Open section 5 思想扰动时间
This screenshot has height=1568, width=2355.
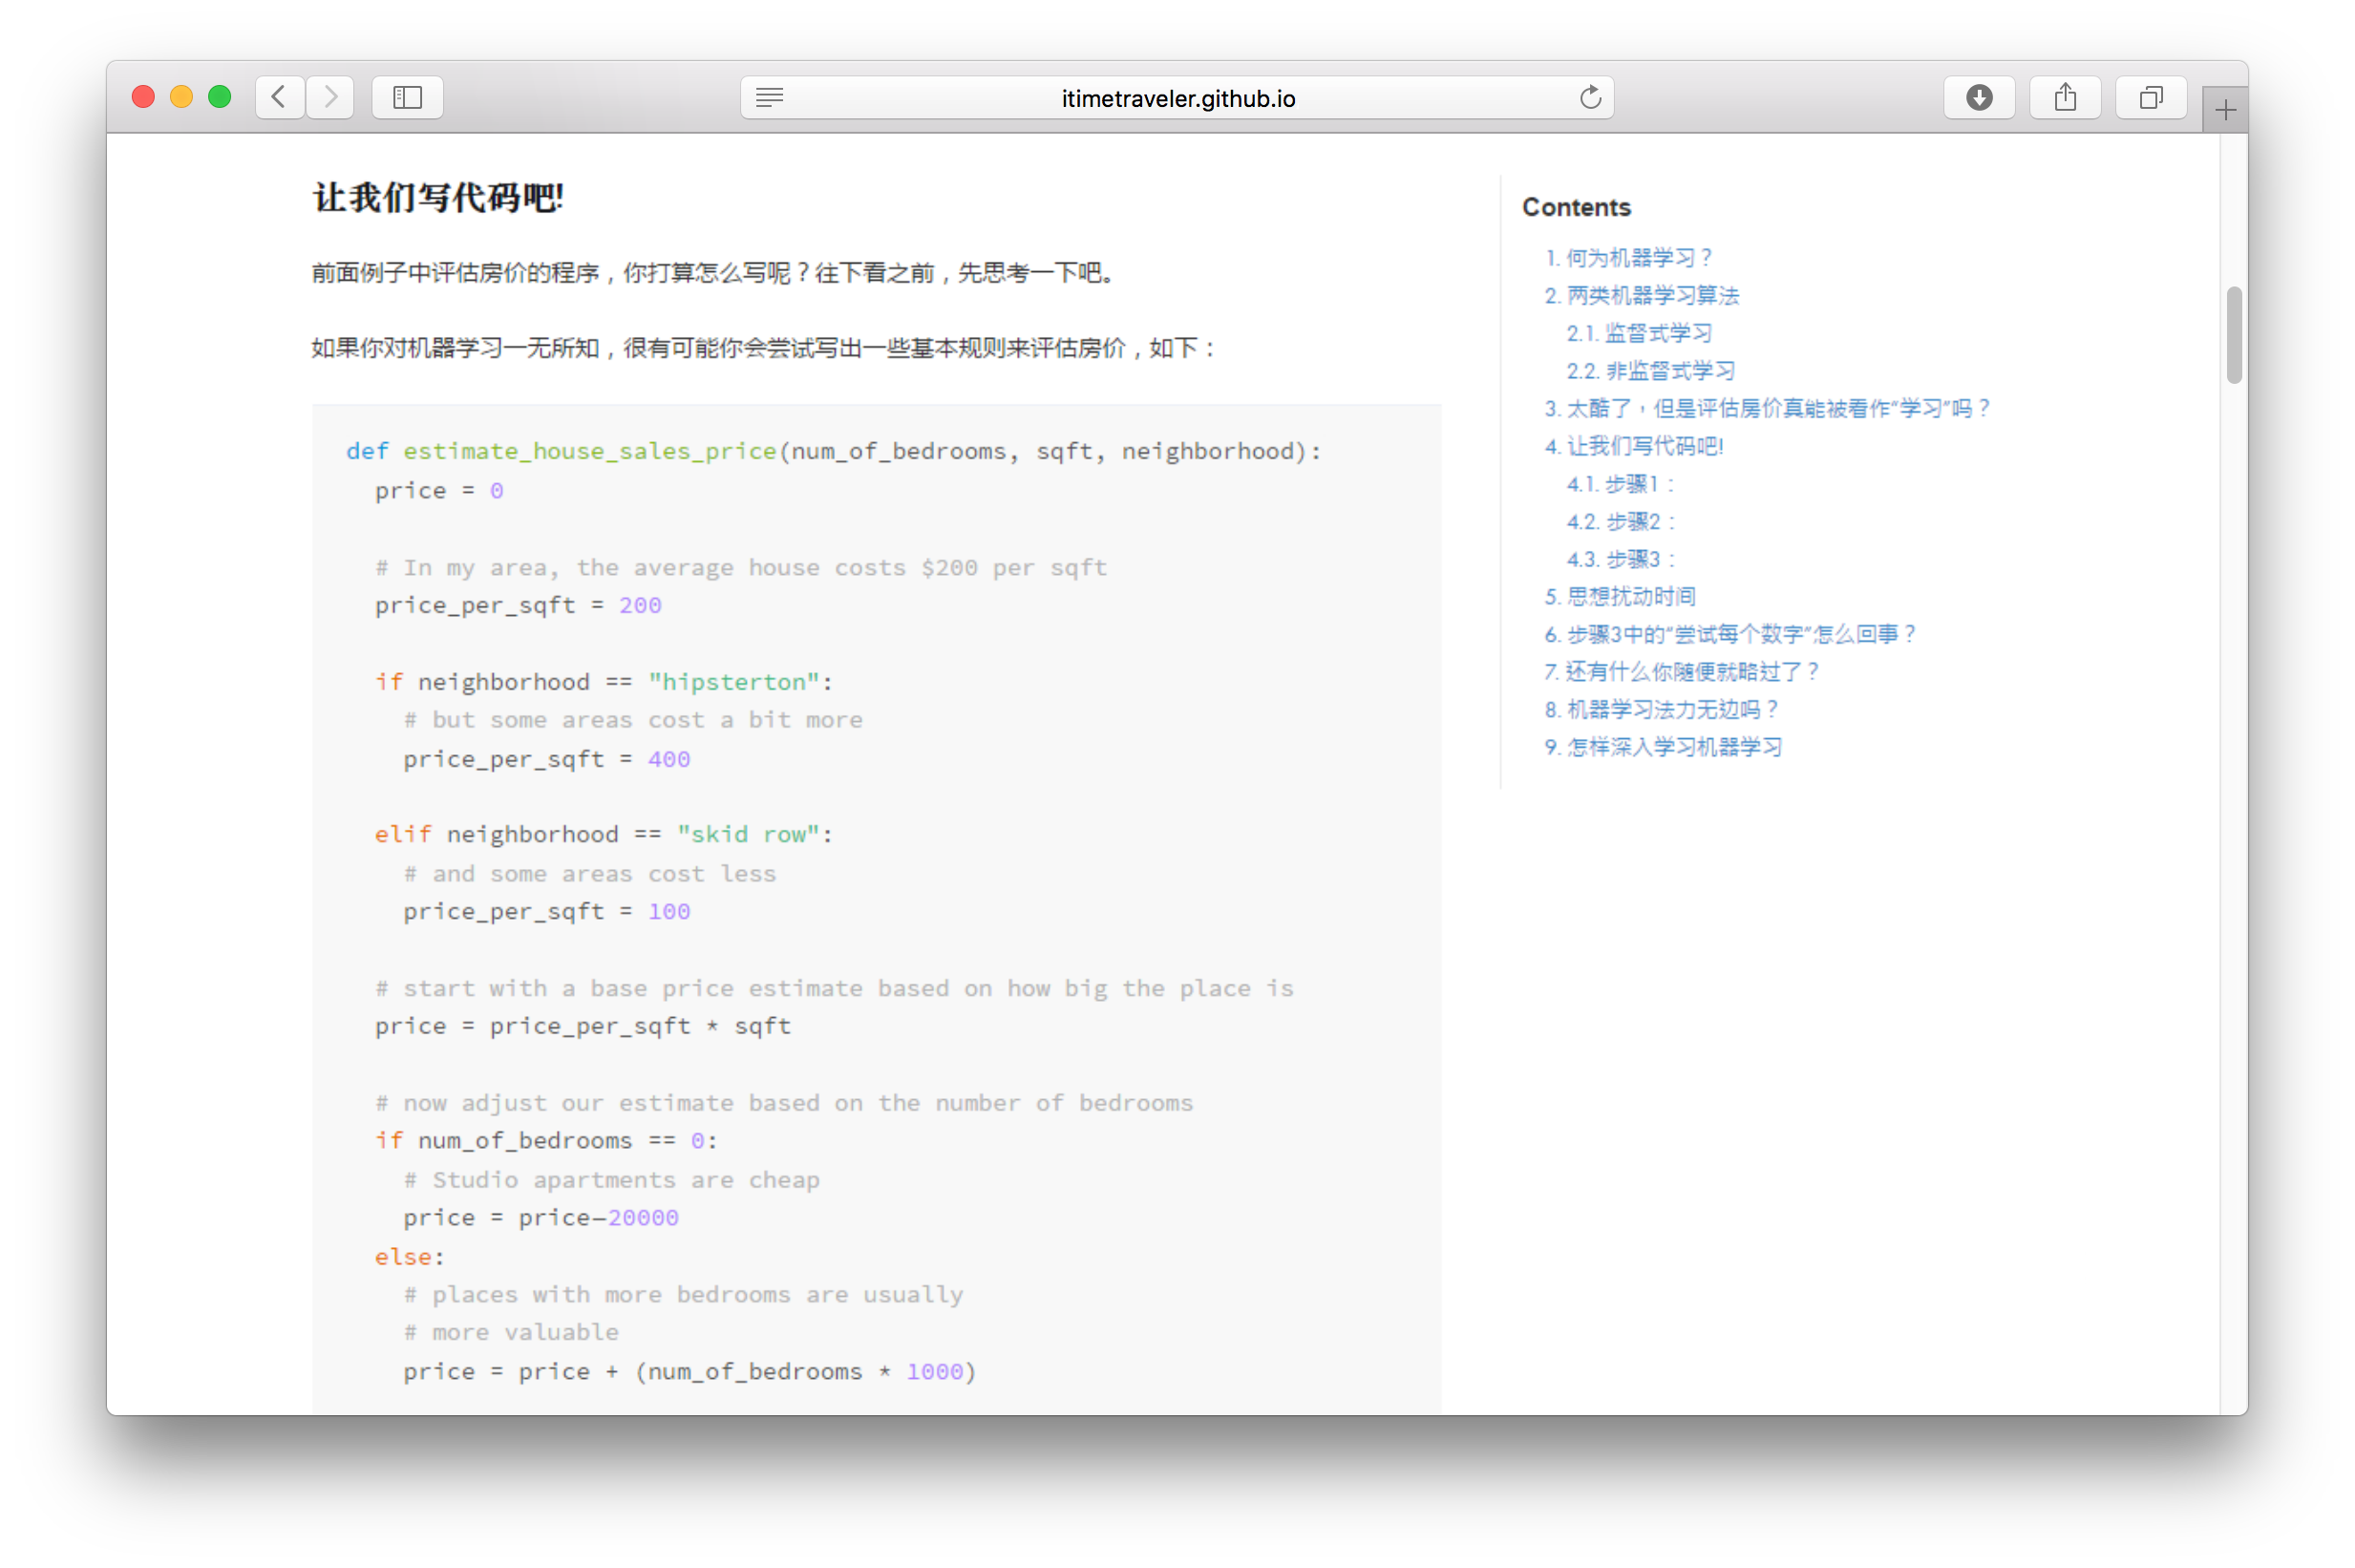coord(1620,597)
